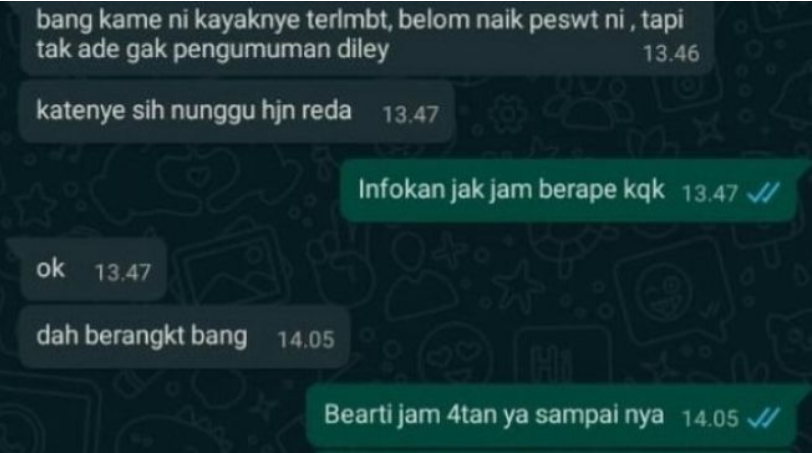812x453 pixels.
Task: Click the 13.47 timestamp on "Infokan jak" message
Action: tap(709, 194)
